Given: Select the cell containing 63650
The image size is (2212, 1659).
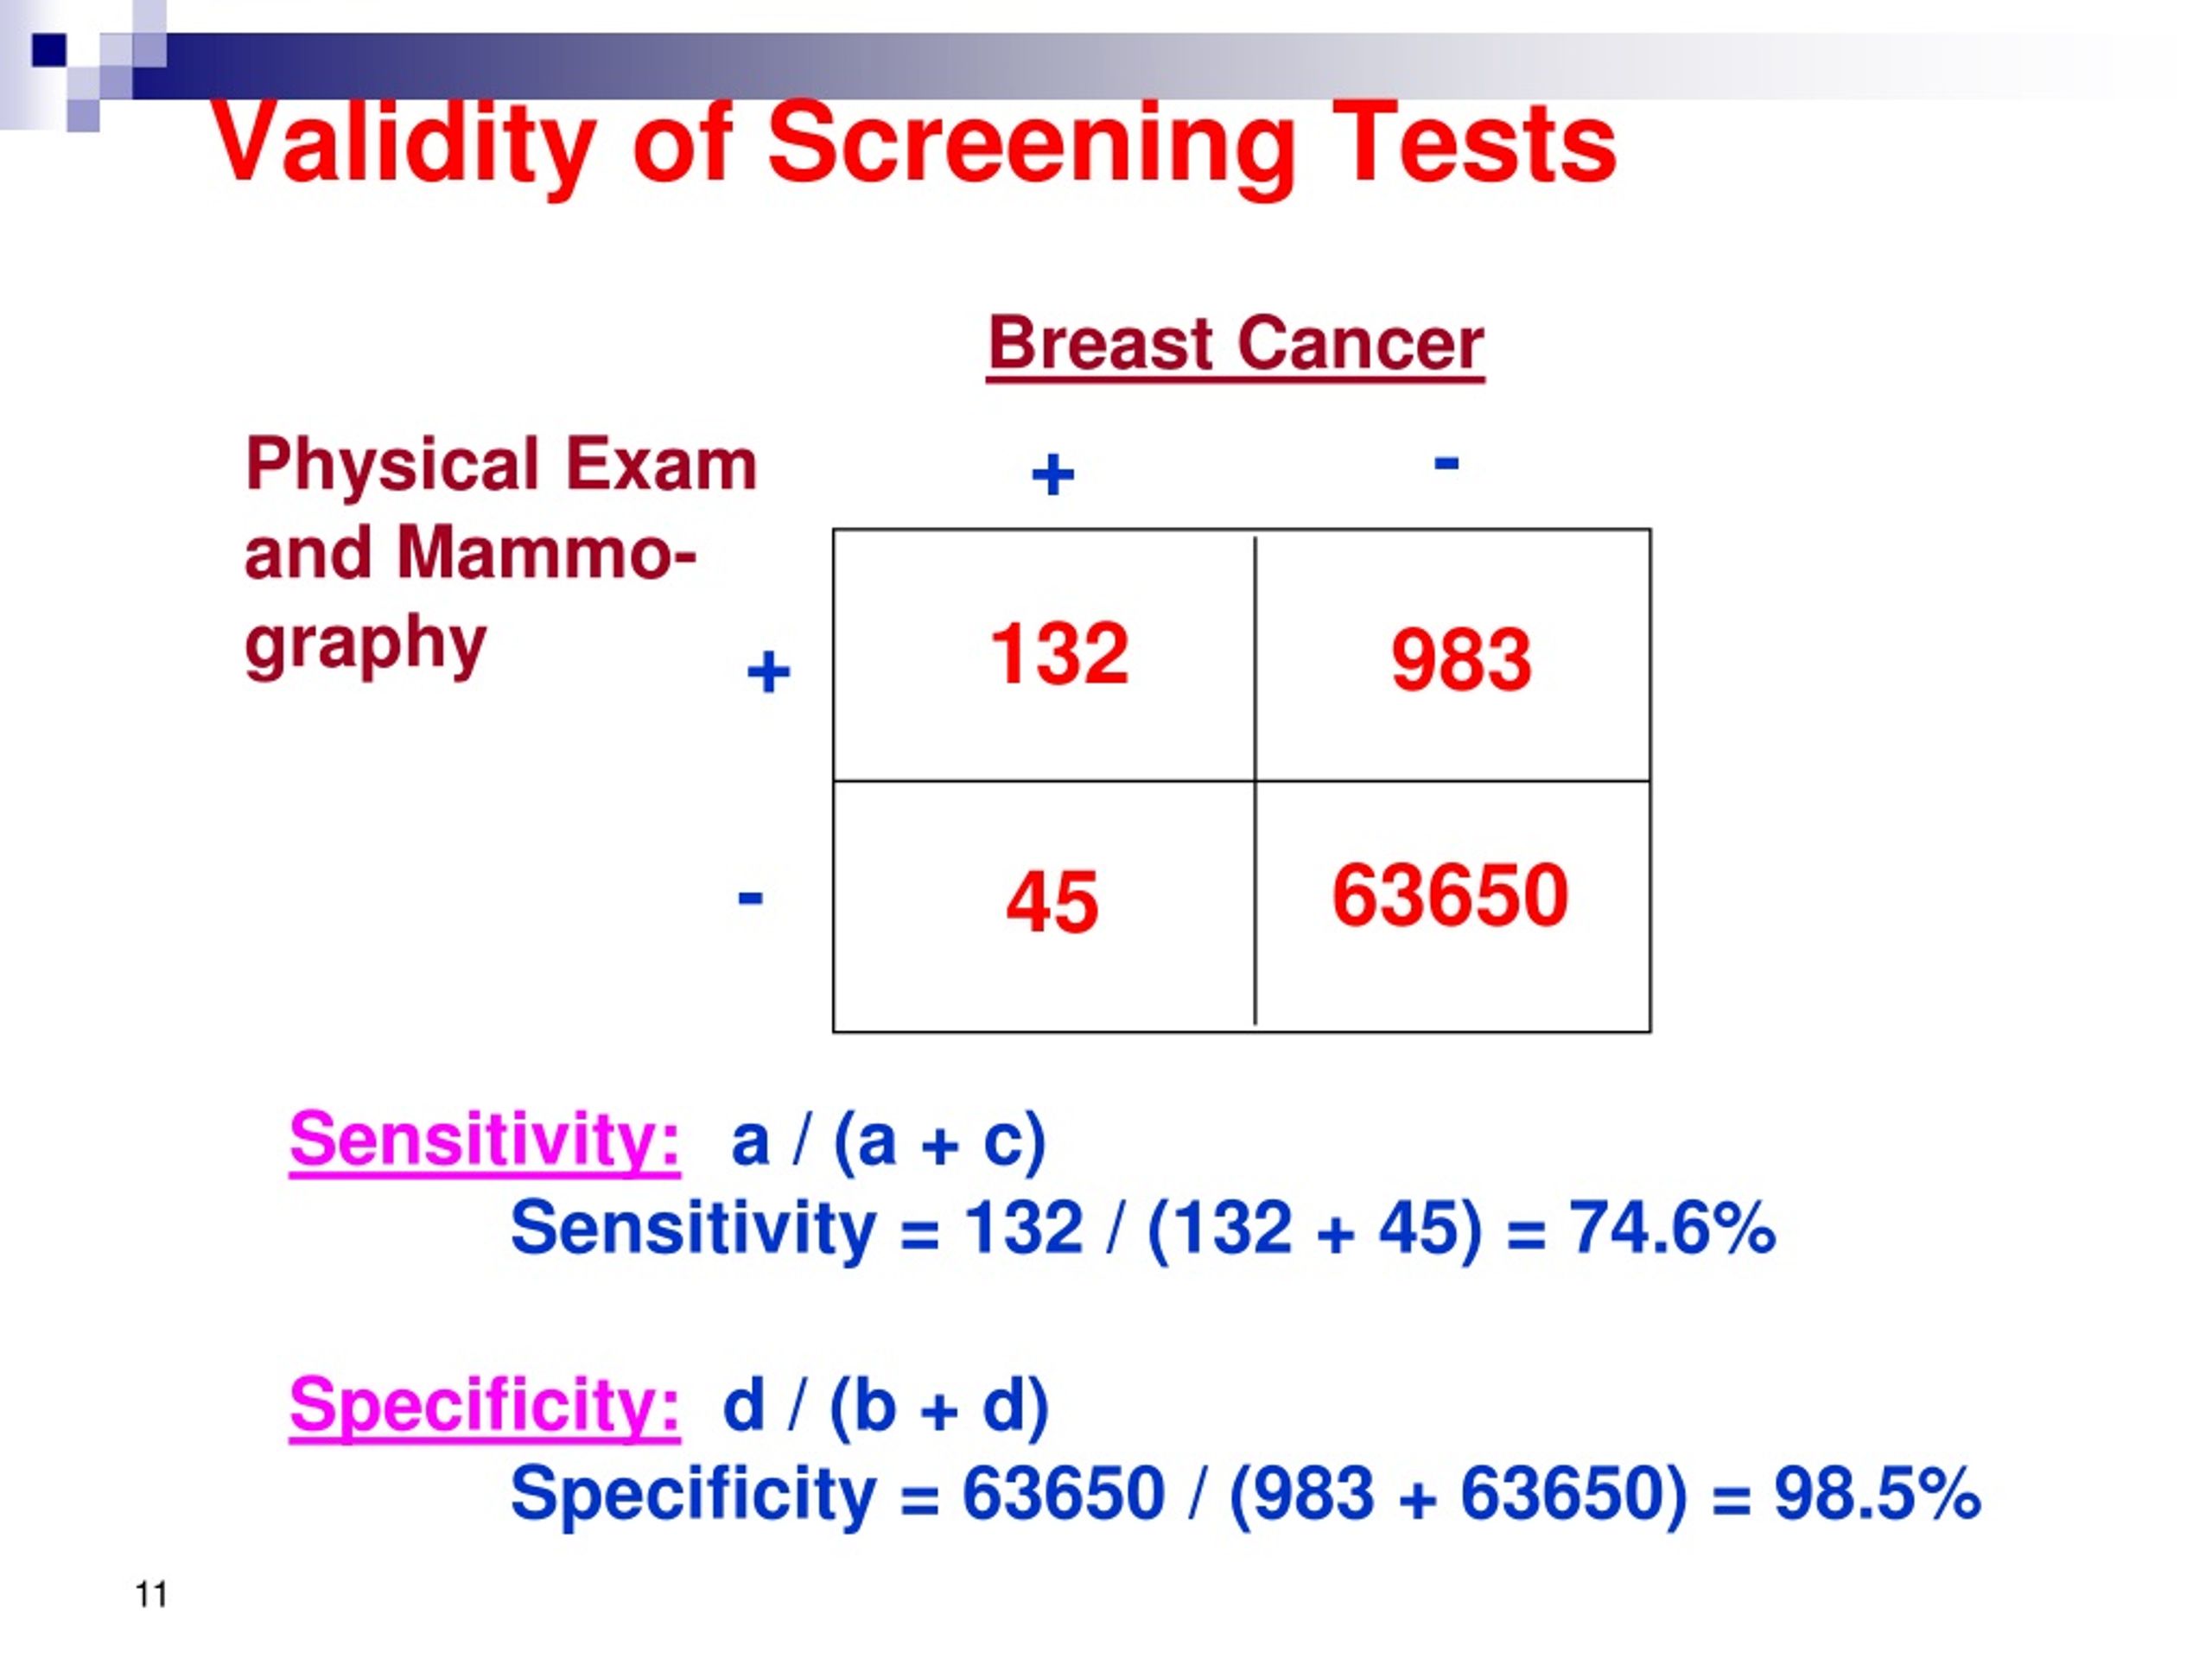Looking at the screenshot, I should 1453,907.
